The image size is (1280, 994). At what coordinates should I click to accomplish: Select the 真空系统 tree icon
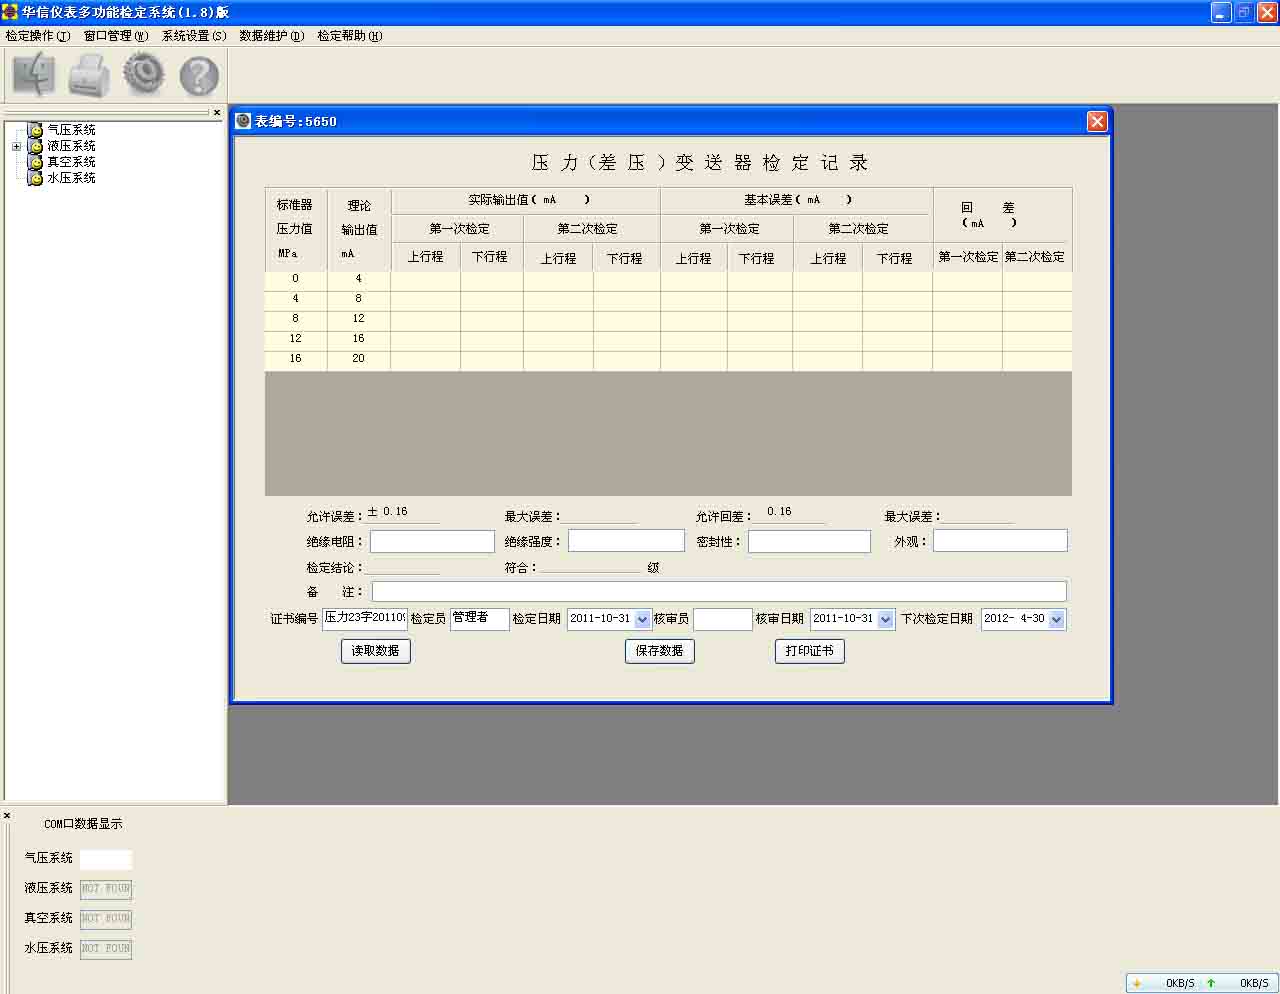point(36,162)
